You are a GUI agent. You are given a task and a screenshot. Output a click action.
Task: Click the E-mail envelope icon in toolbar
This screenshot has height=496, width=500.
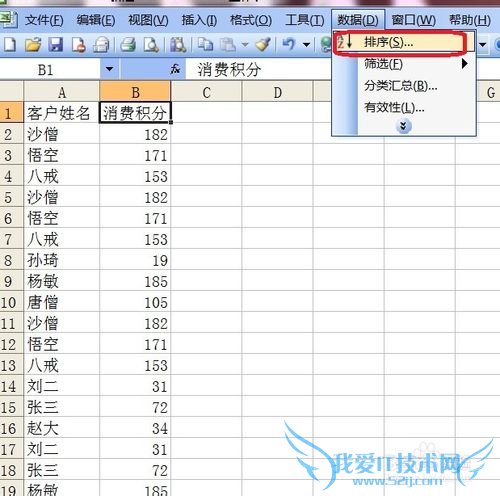pos(101,44)
